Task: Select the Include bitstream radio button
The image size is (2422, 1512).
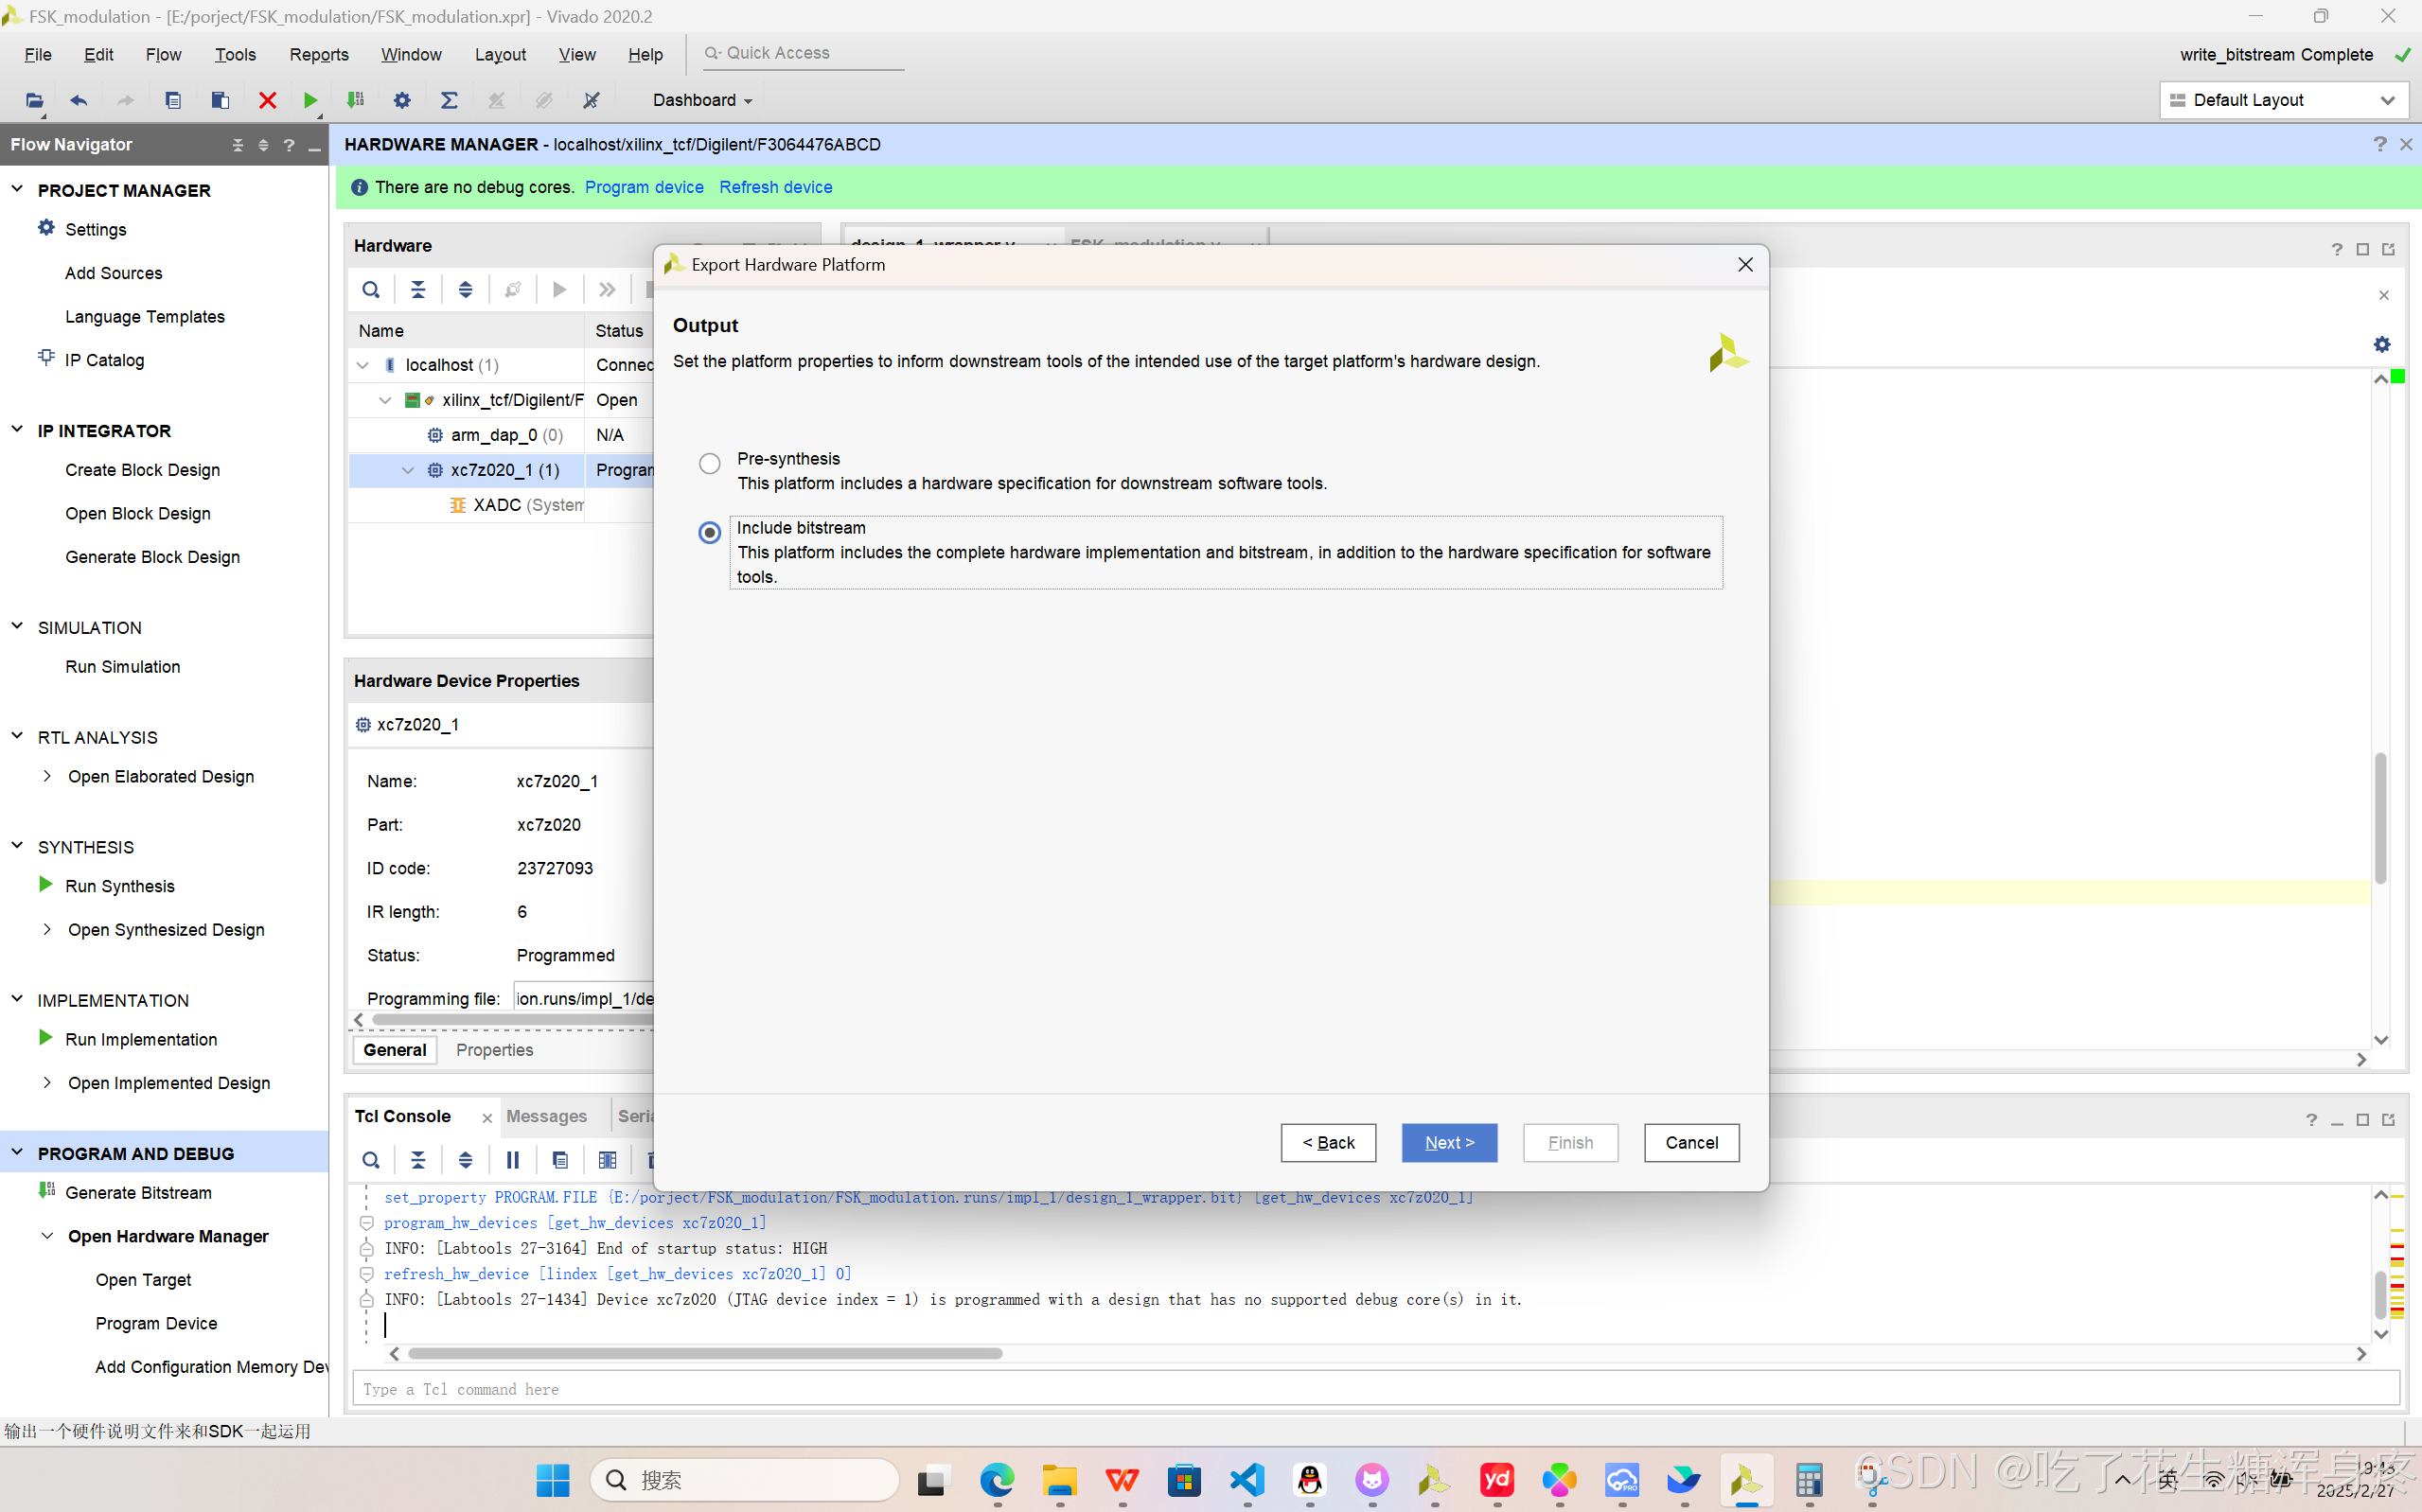Action: click(x=709, y=532)
